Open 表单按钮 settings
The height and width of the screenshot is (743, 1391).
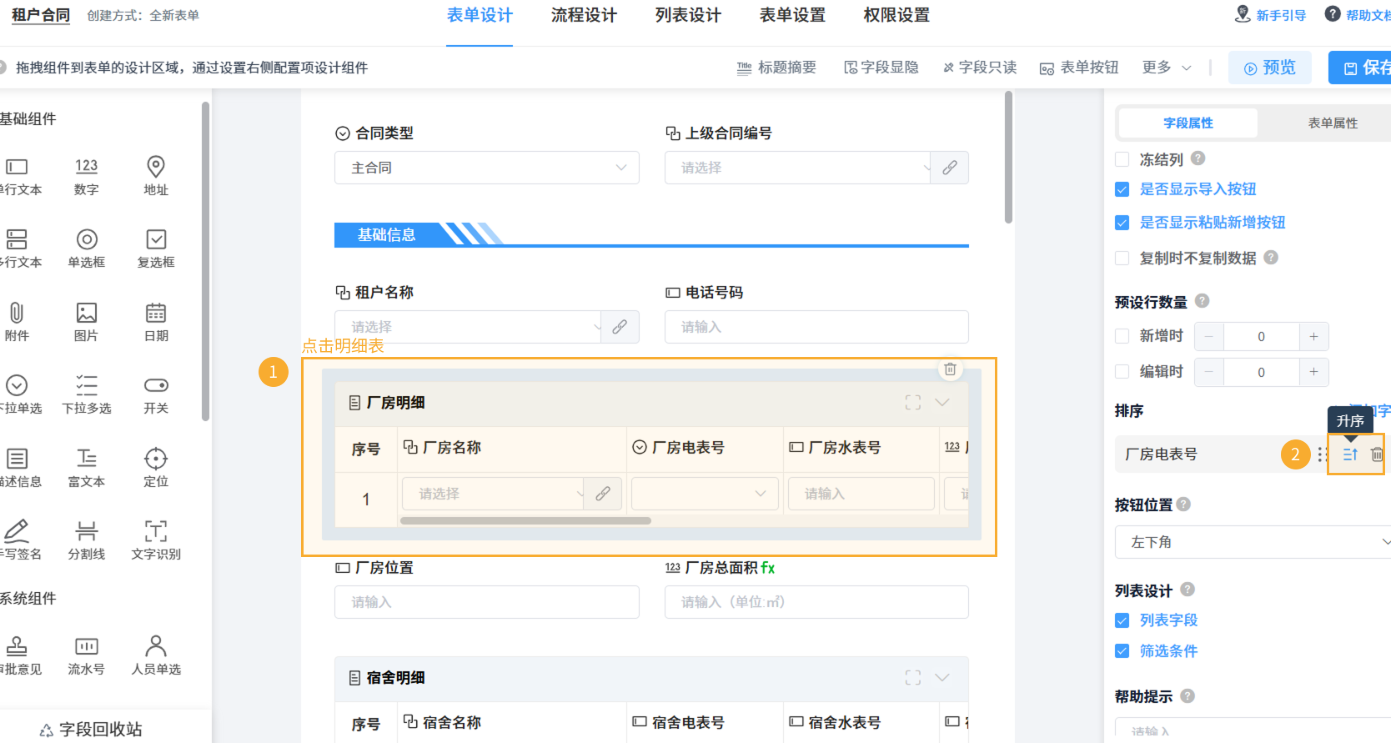click(x=1079, y=67)
